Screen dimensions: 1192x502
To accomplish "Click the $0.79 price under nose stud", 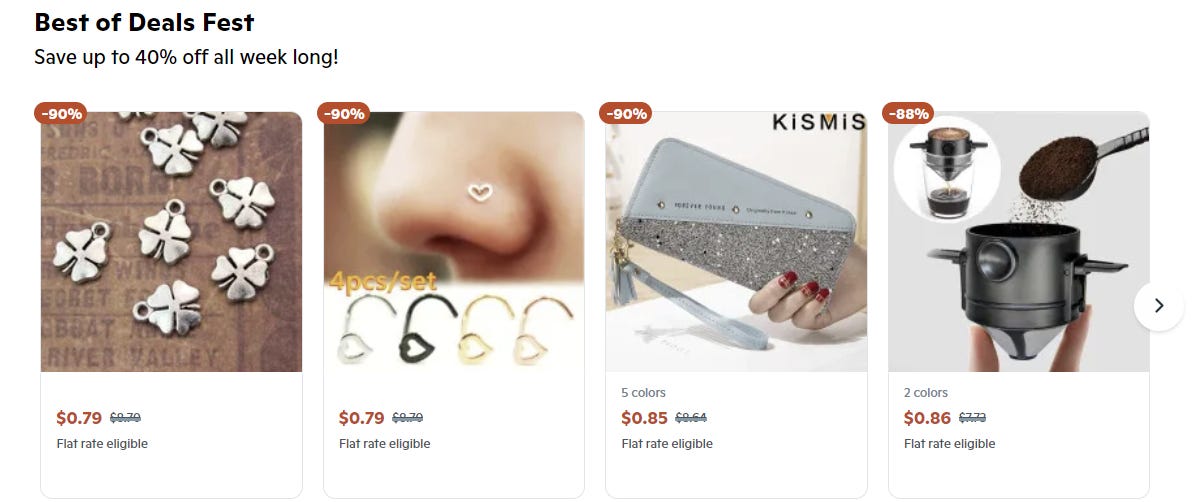I will pos(362,418).
